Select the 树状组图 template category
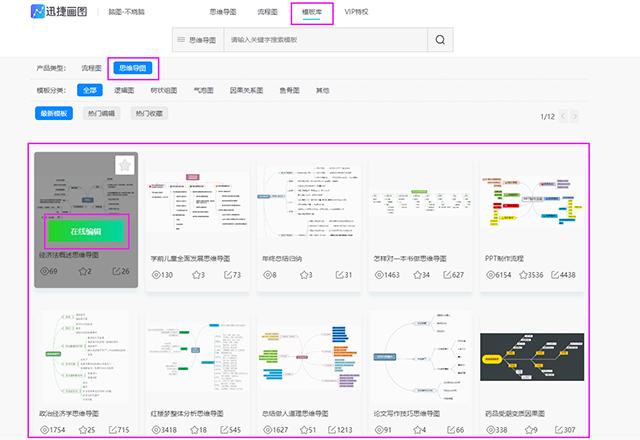640x440 pixels. click(x=164, y=90)
